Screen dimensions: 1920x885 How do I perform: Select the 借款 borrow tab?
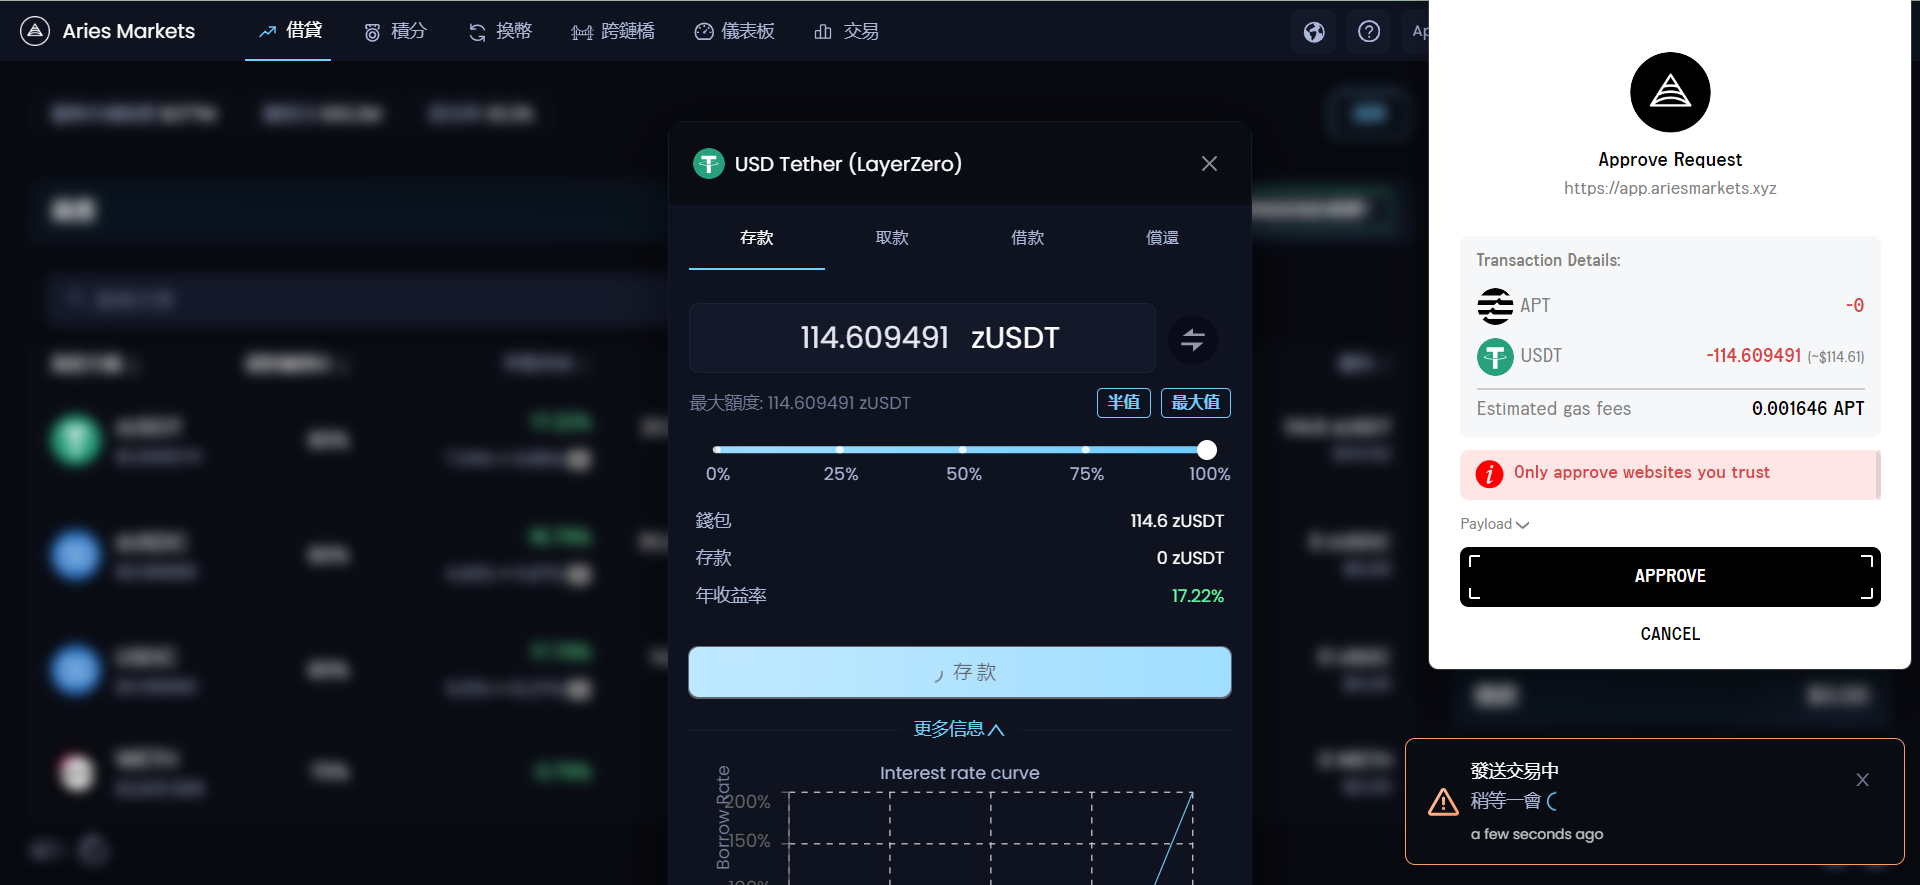point(1027,238)
